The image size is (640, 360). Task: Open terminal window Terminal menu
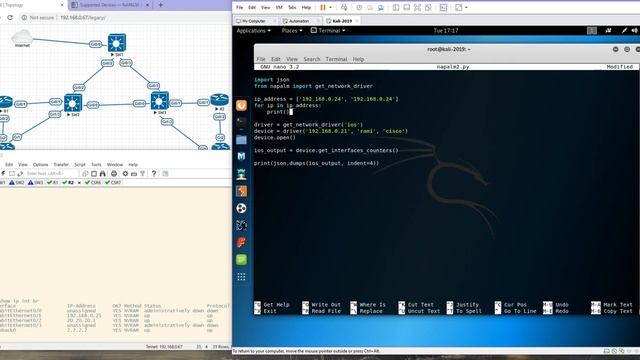(336, 59)
